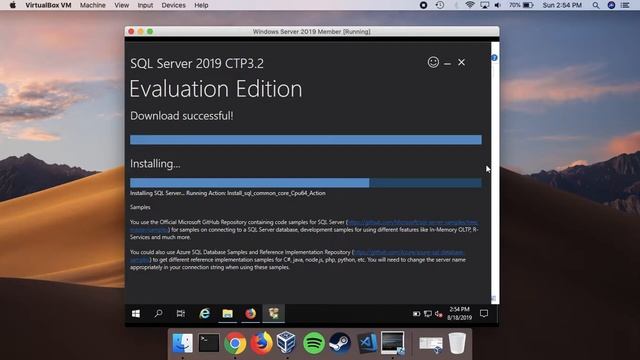Click the AirPlay display menu icon
The width and height of the screenshot is (640, 360).
tap(484, 5)
